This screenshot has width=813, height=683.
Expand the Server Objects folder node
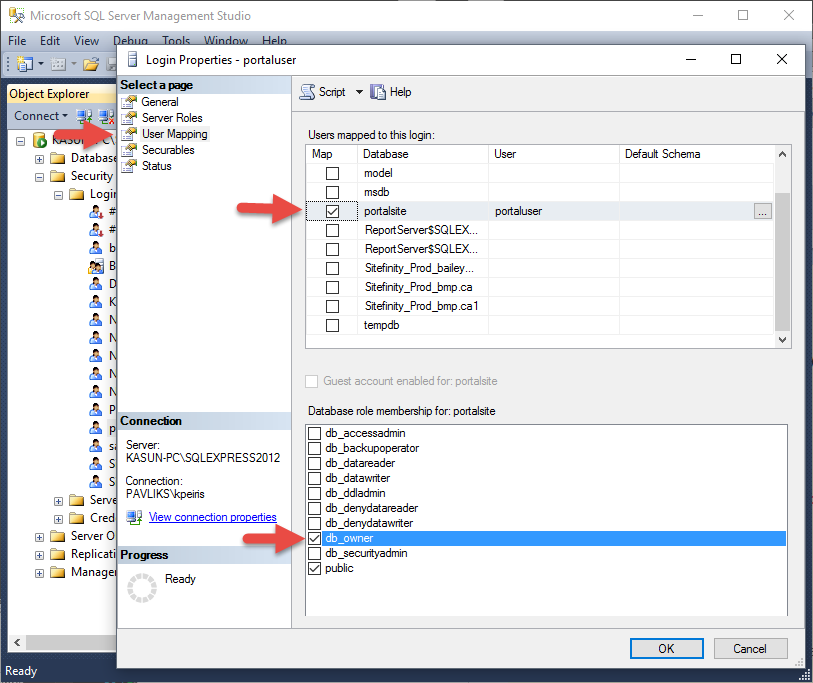39,537
